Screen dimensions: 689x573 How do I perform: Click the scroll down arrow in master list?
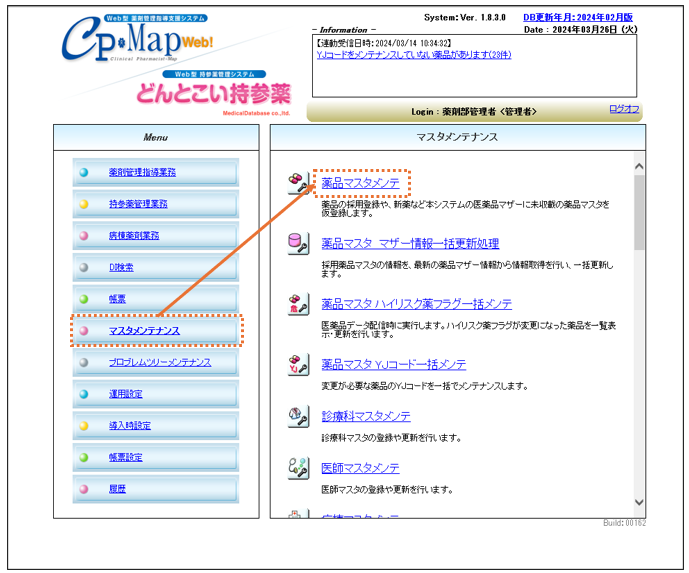pyautogui.click(x=639, y=509)
